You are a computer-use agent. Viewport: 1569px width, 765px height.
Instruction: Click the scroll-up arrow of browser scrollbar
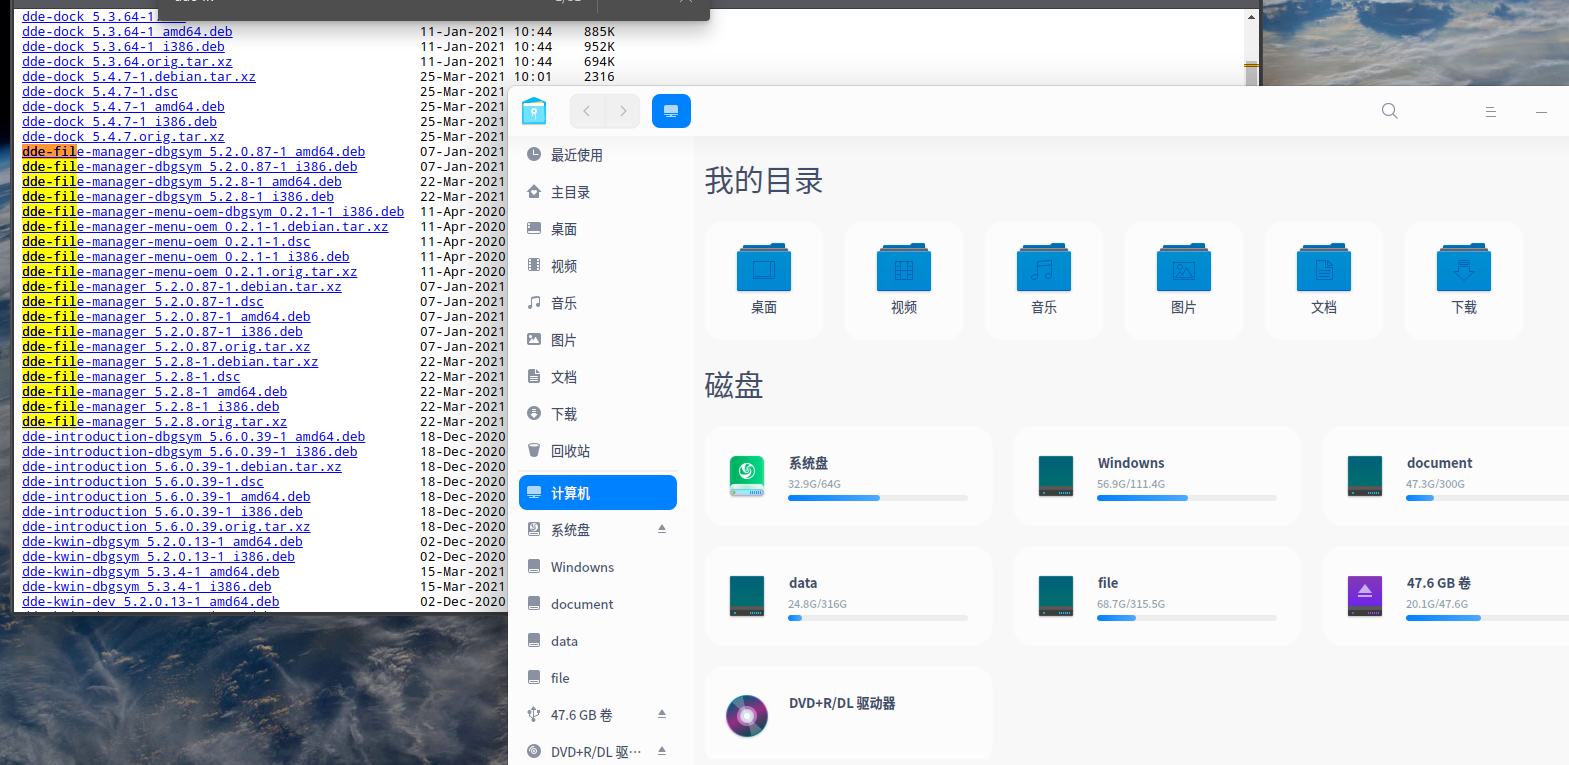point(1251,16)
